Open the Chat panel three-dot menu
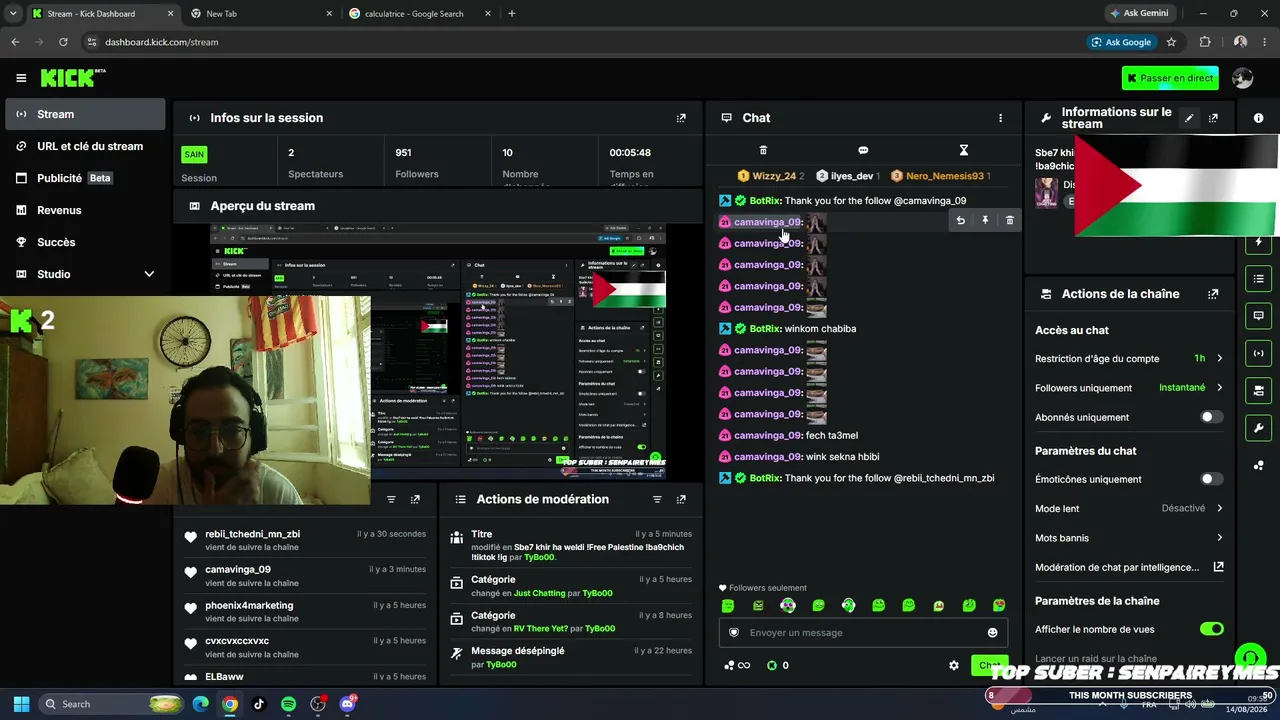Screen dimensions: 1280x720 point(1000,118)
